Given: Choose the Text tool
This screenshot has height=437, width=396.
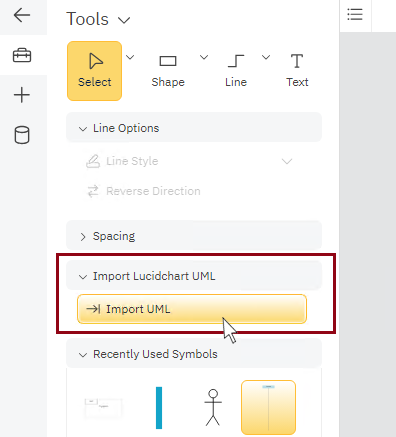Looking at the screenshot, I should tap(297, 71).
